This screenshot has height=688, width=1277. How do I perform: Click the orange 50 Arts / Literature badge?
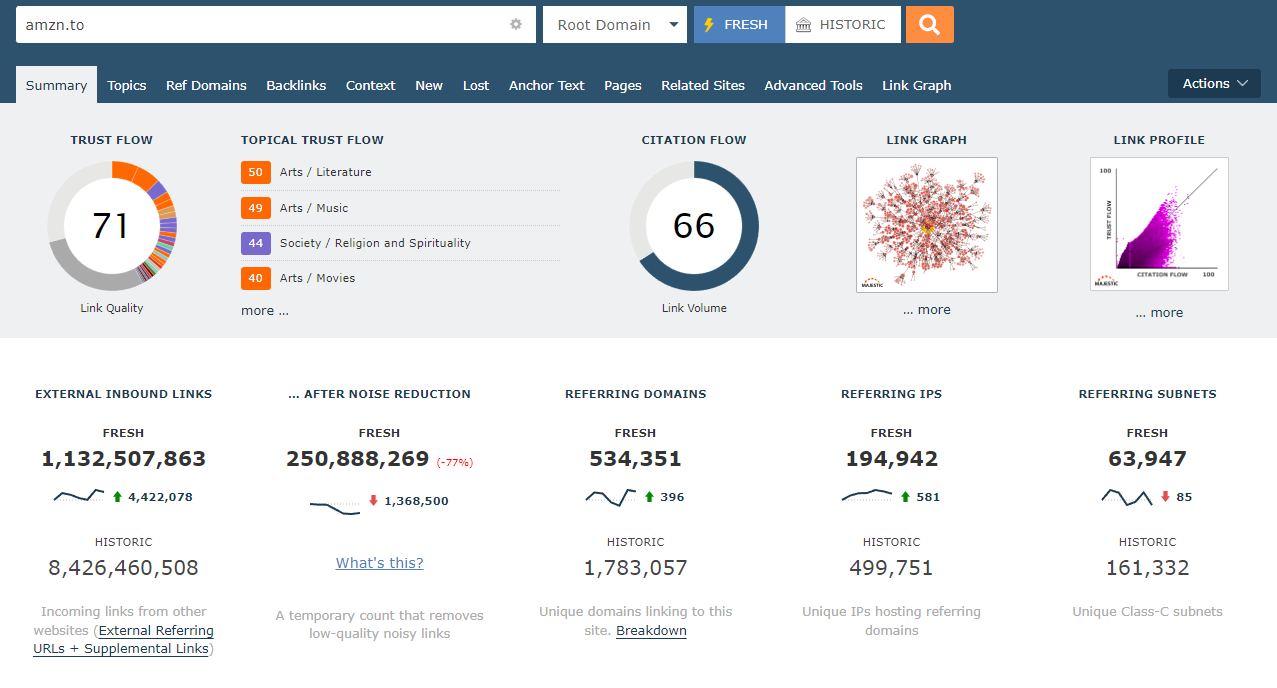(x=256, y=172)
